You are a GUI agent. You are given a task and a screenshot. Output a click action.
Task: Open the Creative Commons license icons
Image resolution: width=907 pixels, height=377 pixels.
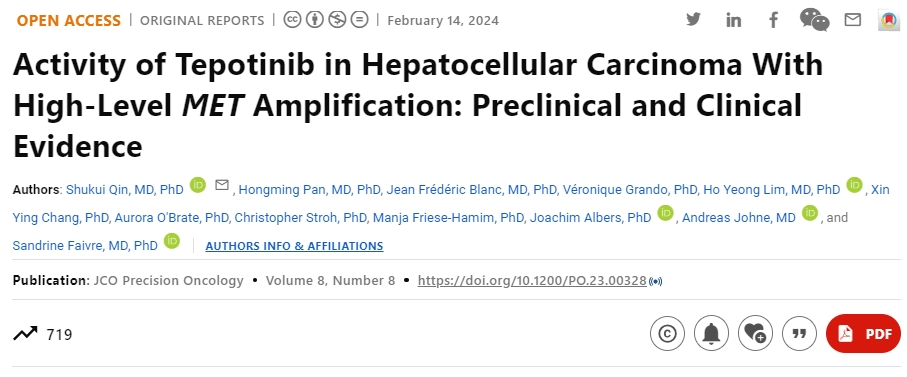(326, 20)
